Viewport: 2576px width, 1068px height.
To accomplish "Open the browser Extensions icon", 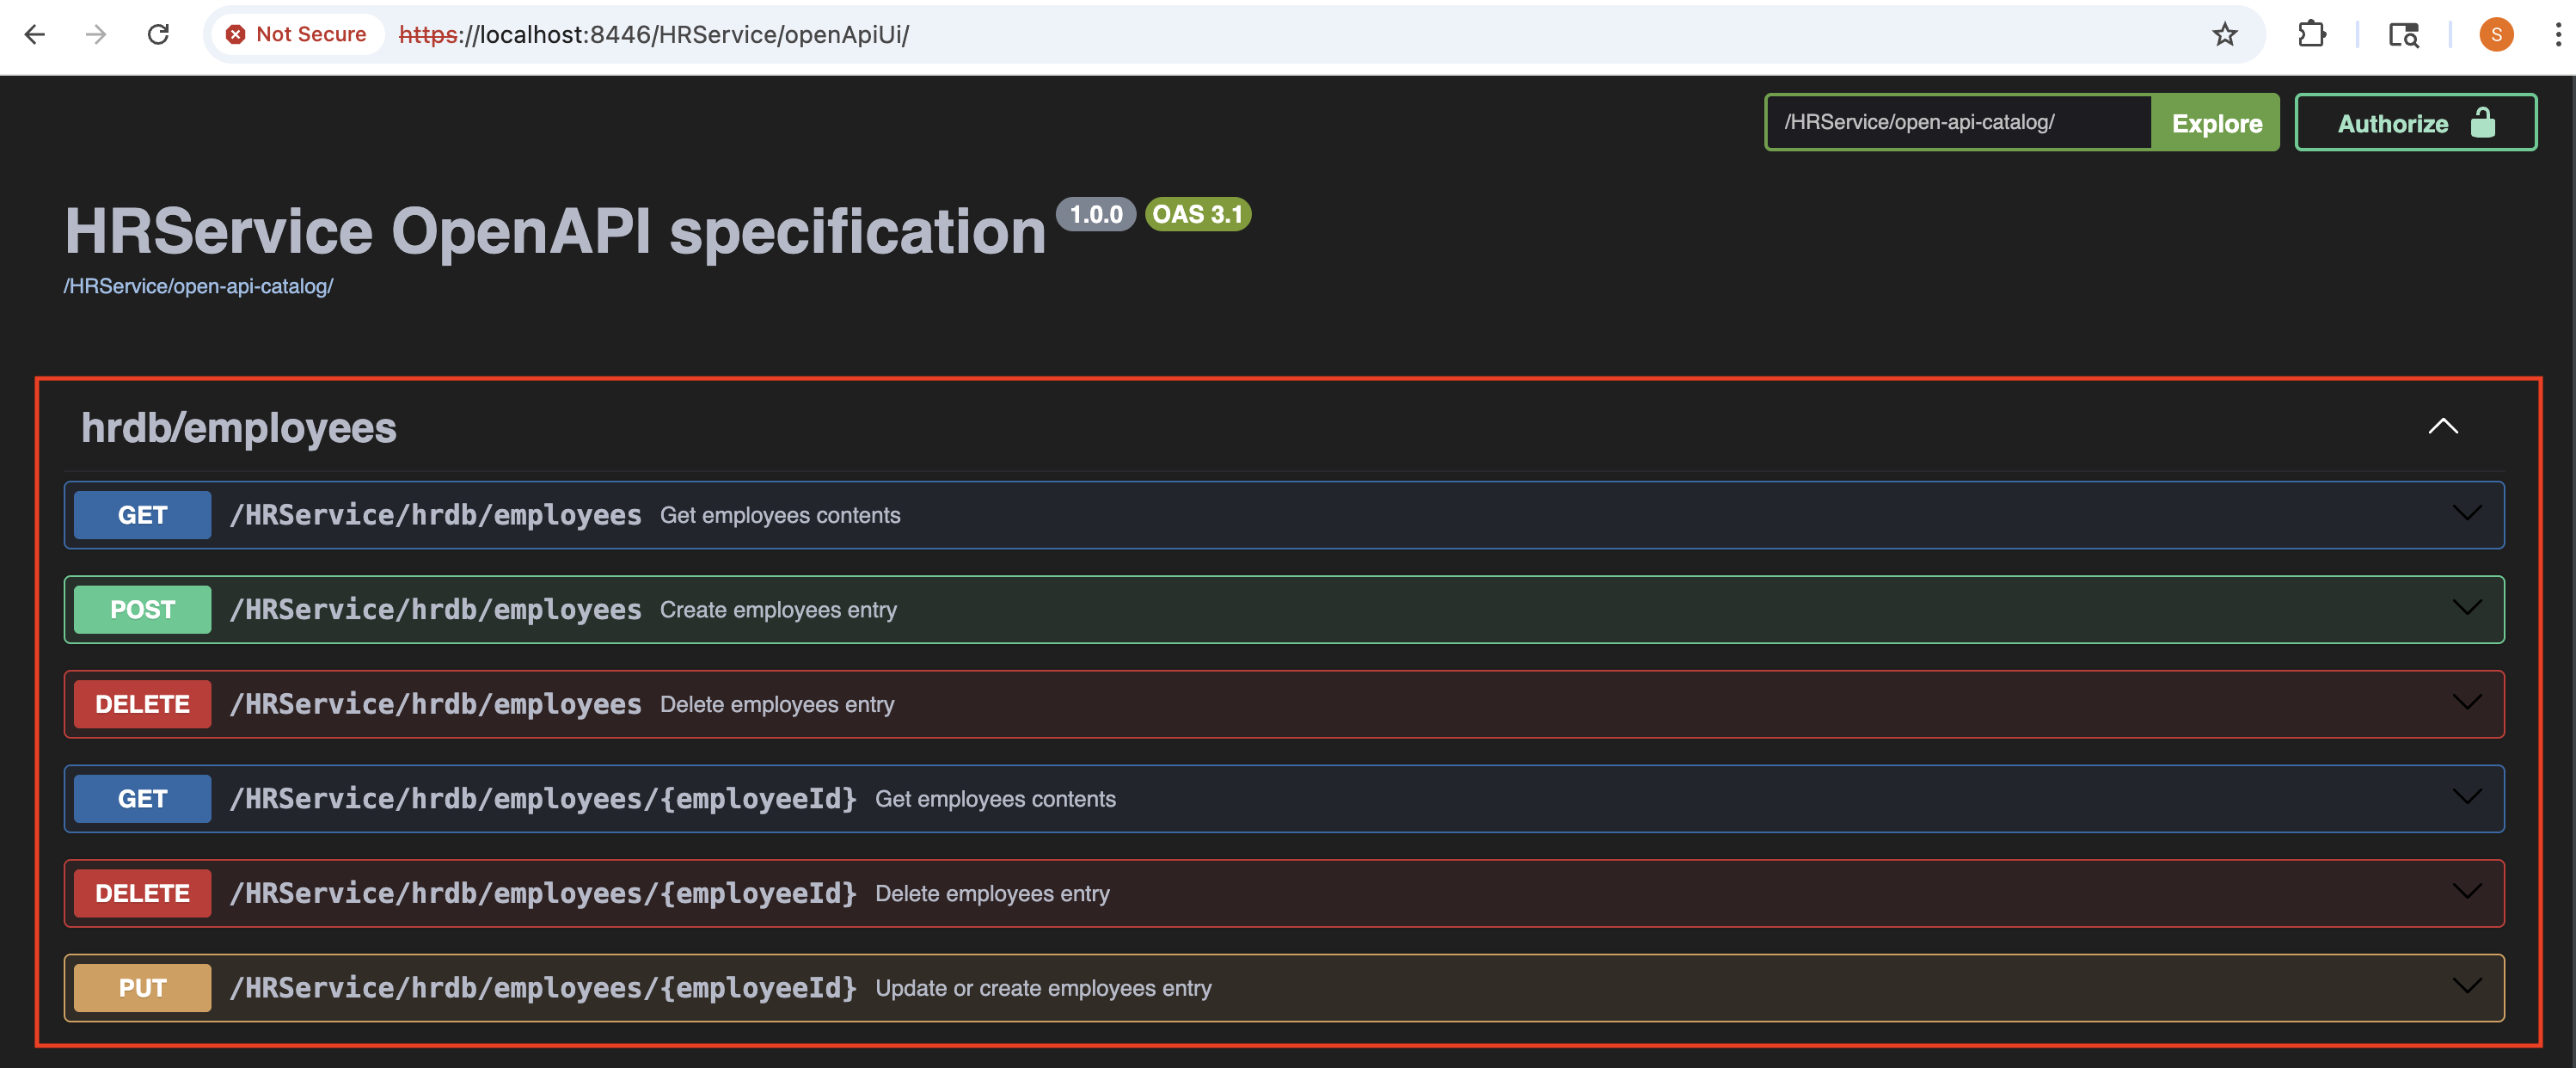I will (2313, 34).
